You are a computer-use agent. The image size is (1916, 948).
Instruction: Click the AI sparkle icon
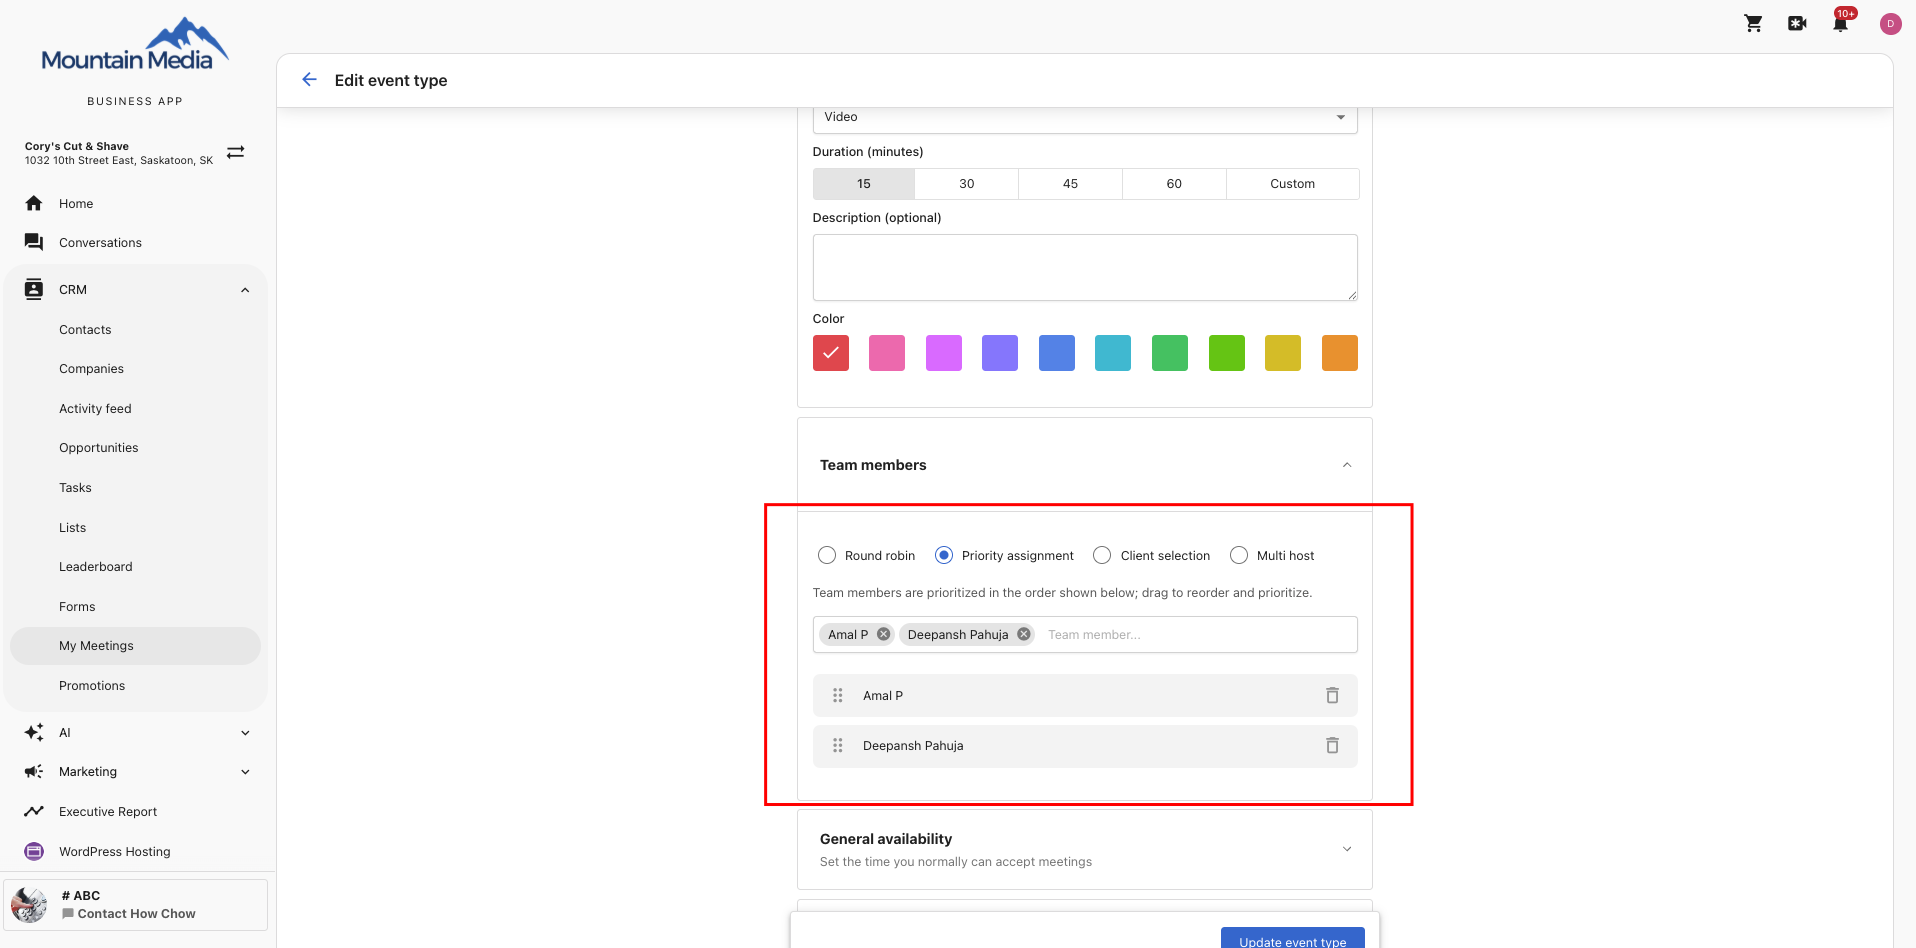tap(34, 732)
